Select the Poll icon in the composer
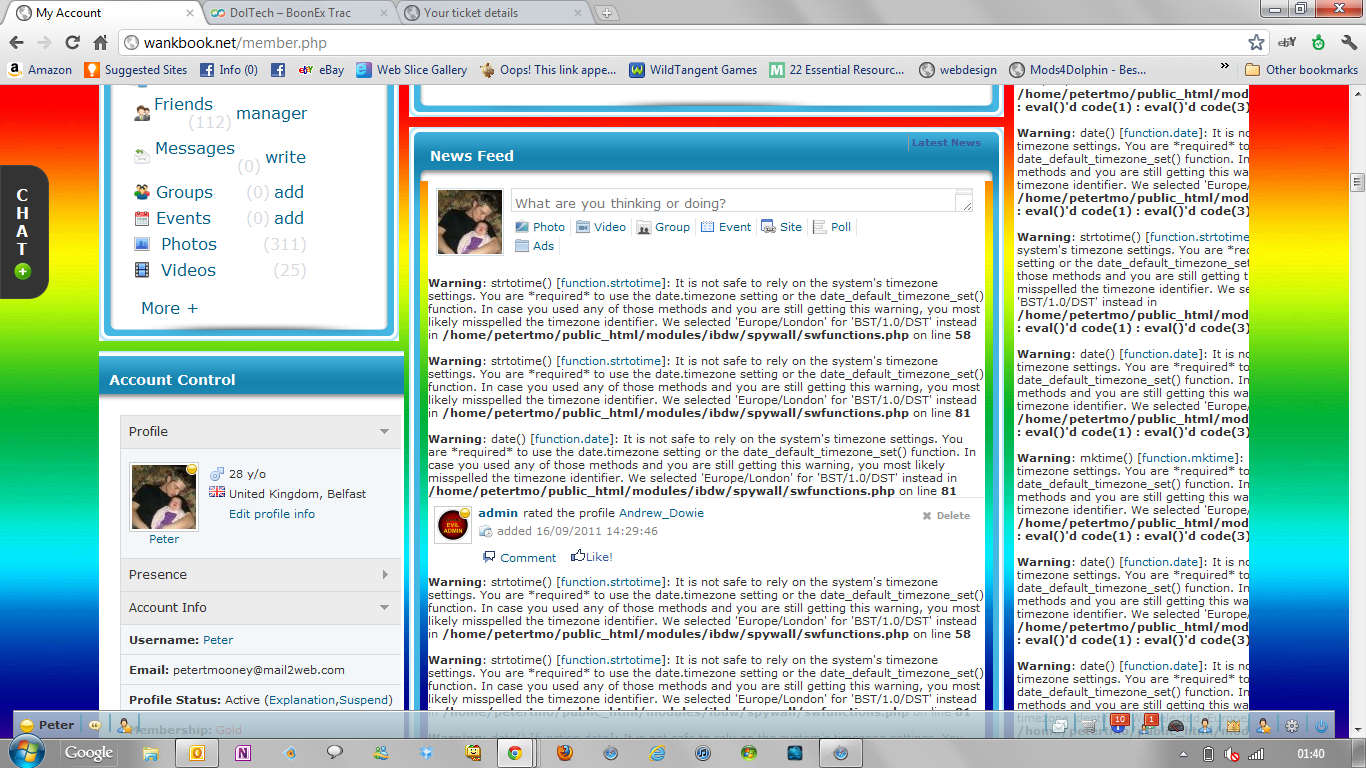 819,227
